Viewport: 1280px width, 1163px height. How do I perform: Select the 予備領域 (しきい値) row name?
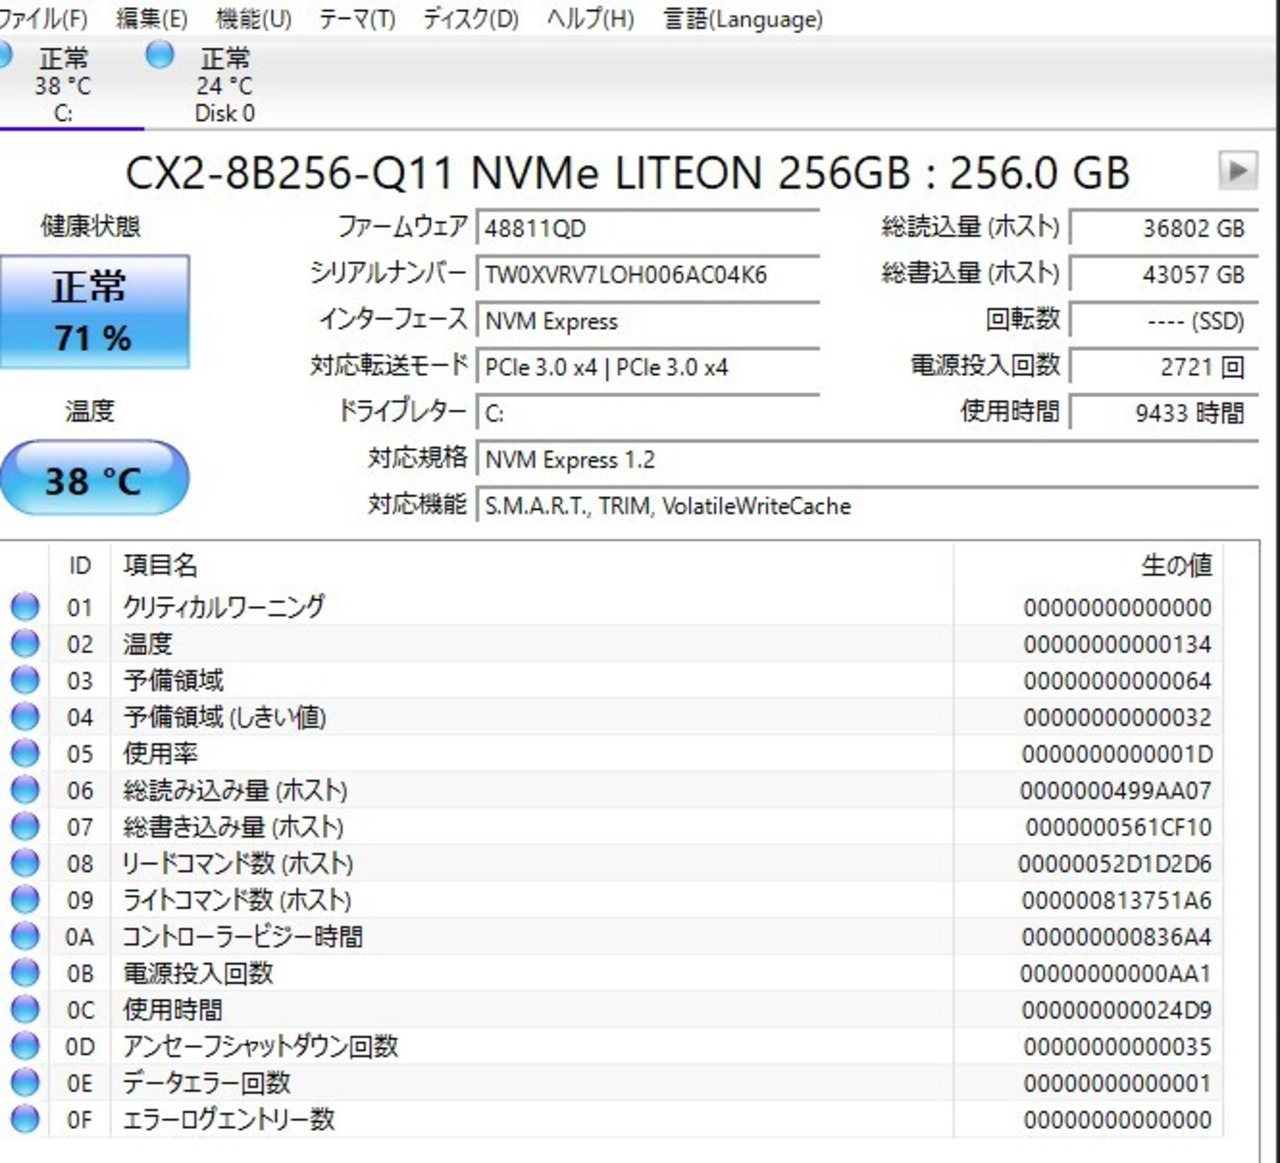tap(224, 717)
